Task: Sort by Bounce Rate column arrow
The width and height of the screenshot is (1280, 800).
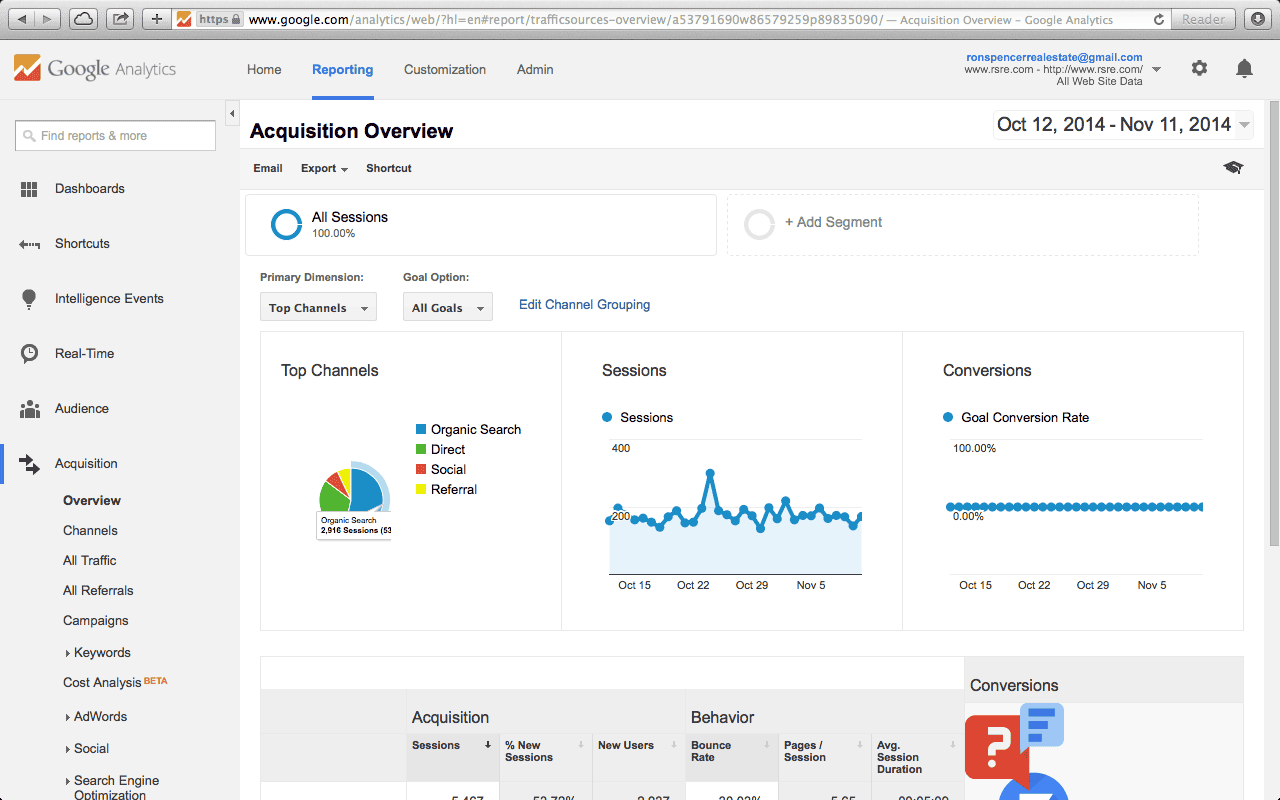Action: coord(767,745)
